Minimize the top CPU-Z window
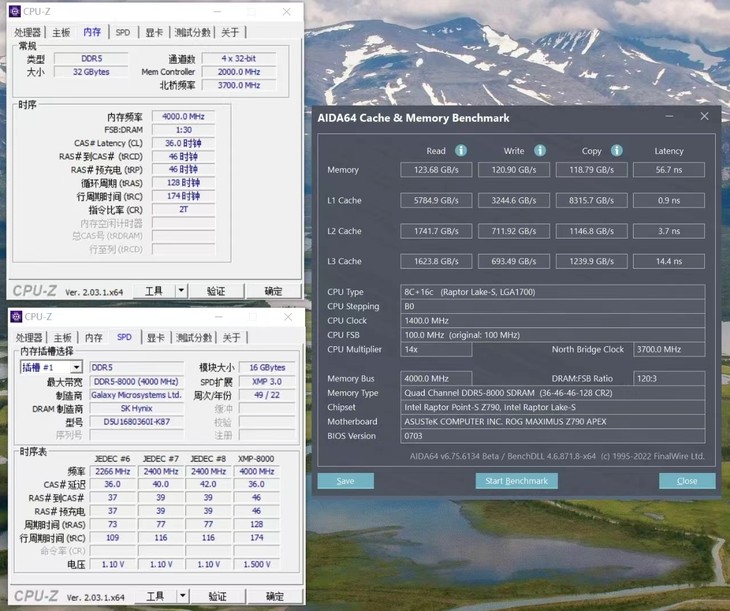The height and width of the screenshot is (611, 730). (x=217, y=12)
